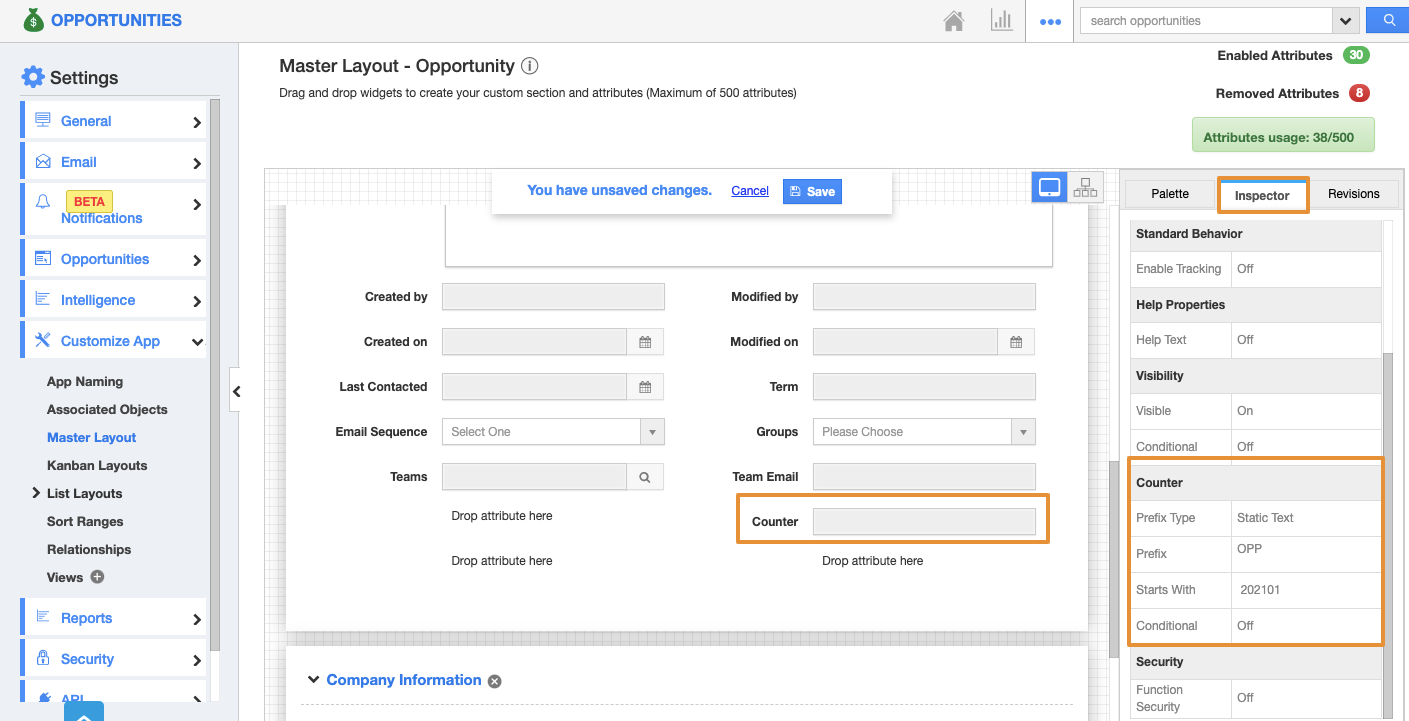This screenshot has height=721, width=1409.
Task: Open the Email Sequence dropdown
Action: coord(552,432)
